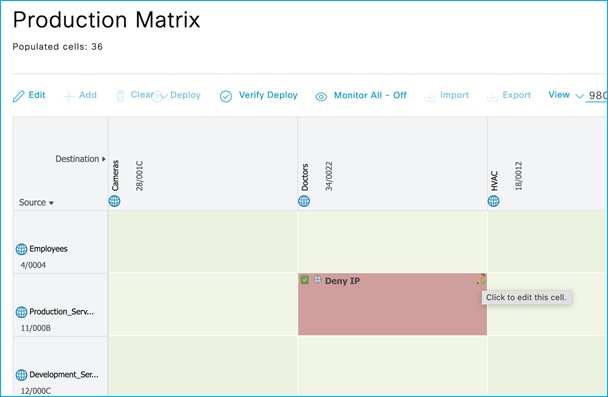Click the Export button label
This screenshot has height=397, width=608.
[x=516, y=95]
